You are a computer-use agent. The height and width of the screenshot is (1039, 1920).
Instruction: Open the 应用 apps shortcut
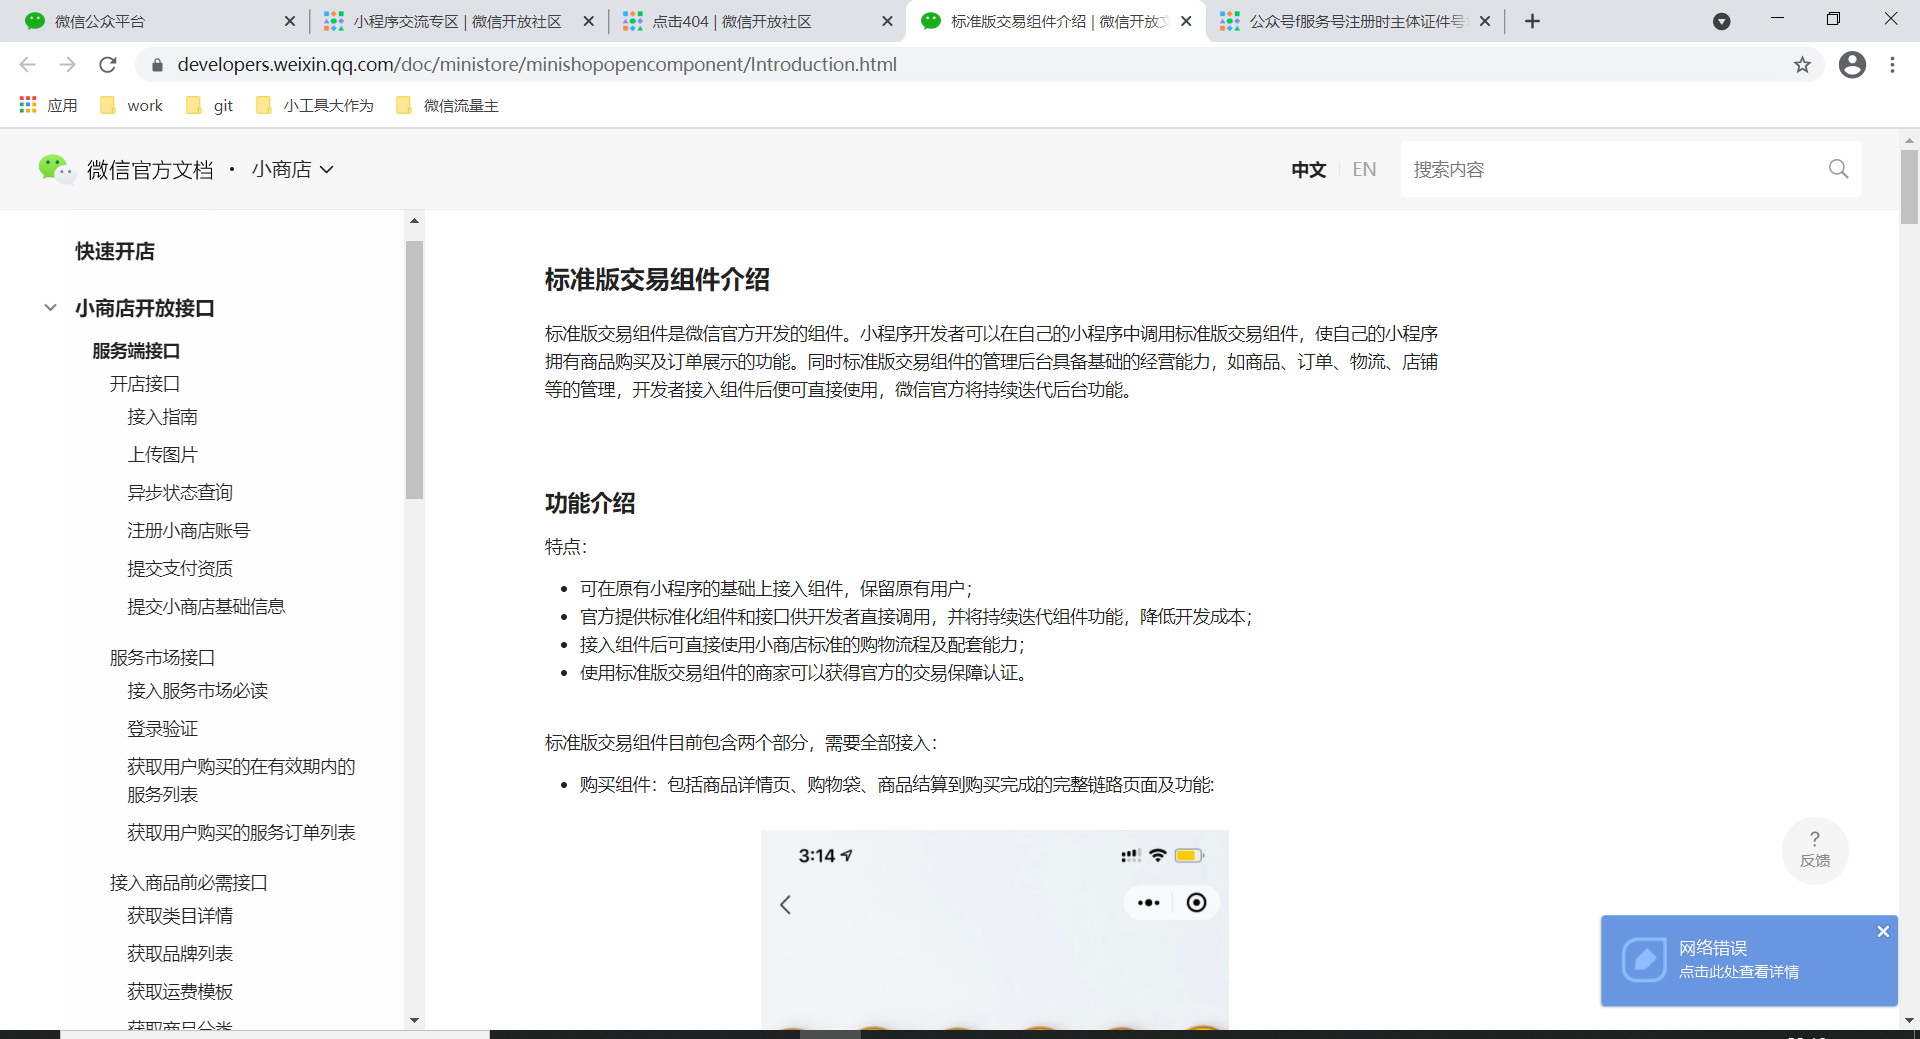click(x=48, y=105)
